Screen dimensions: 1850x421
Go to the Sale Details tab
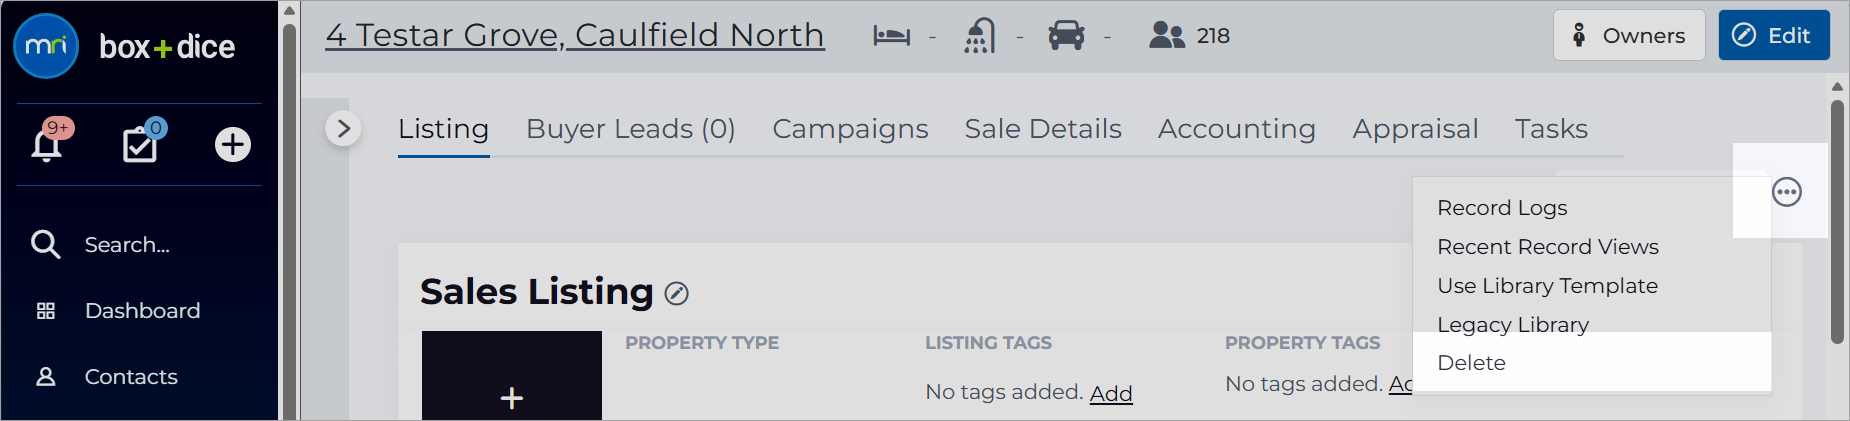pyautogui.click(x=1043, y=129)
